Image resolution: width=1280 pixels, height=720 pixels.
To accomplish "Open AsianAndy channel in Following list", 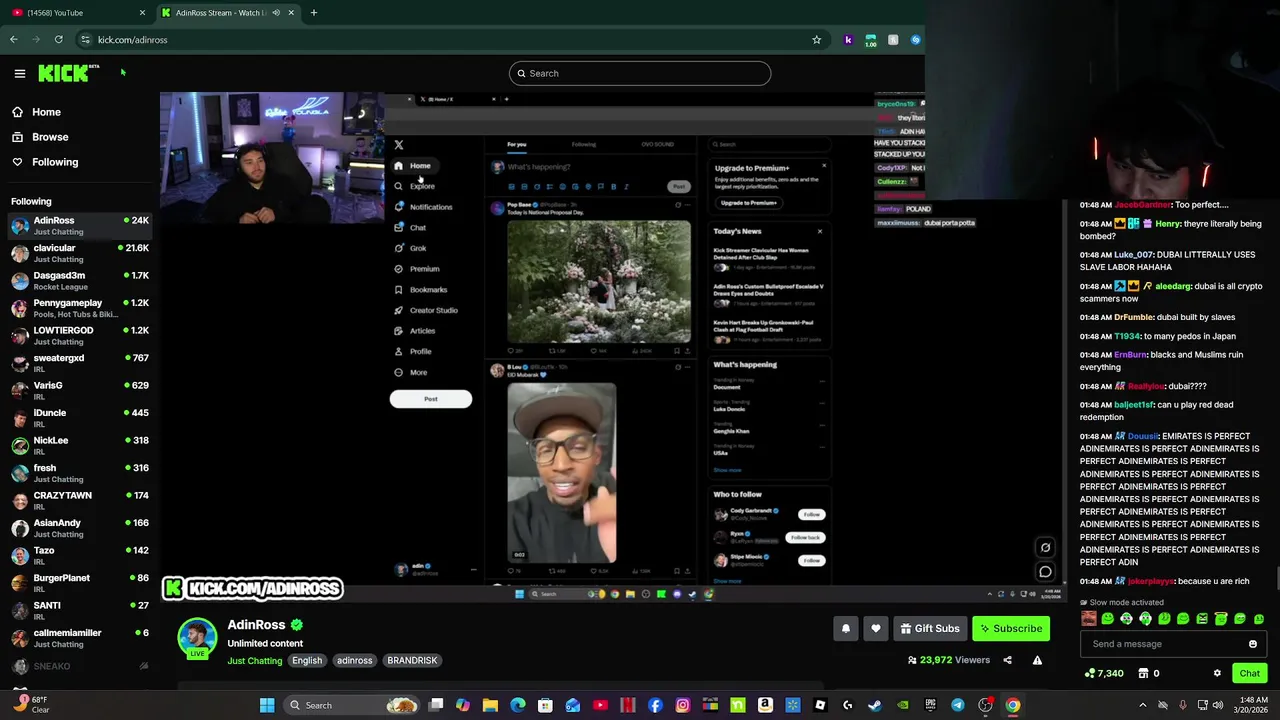I will point(80,528).
